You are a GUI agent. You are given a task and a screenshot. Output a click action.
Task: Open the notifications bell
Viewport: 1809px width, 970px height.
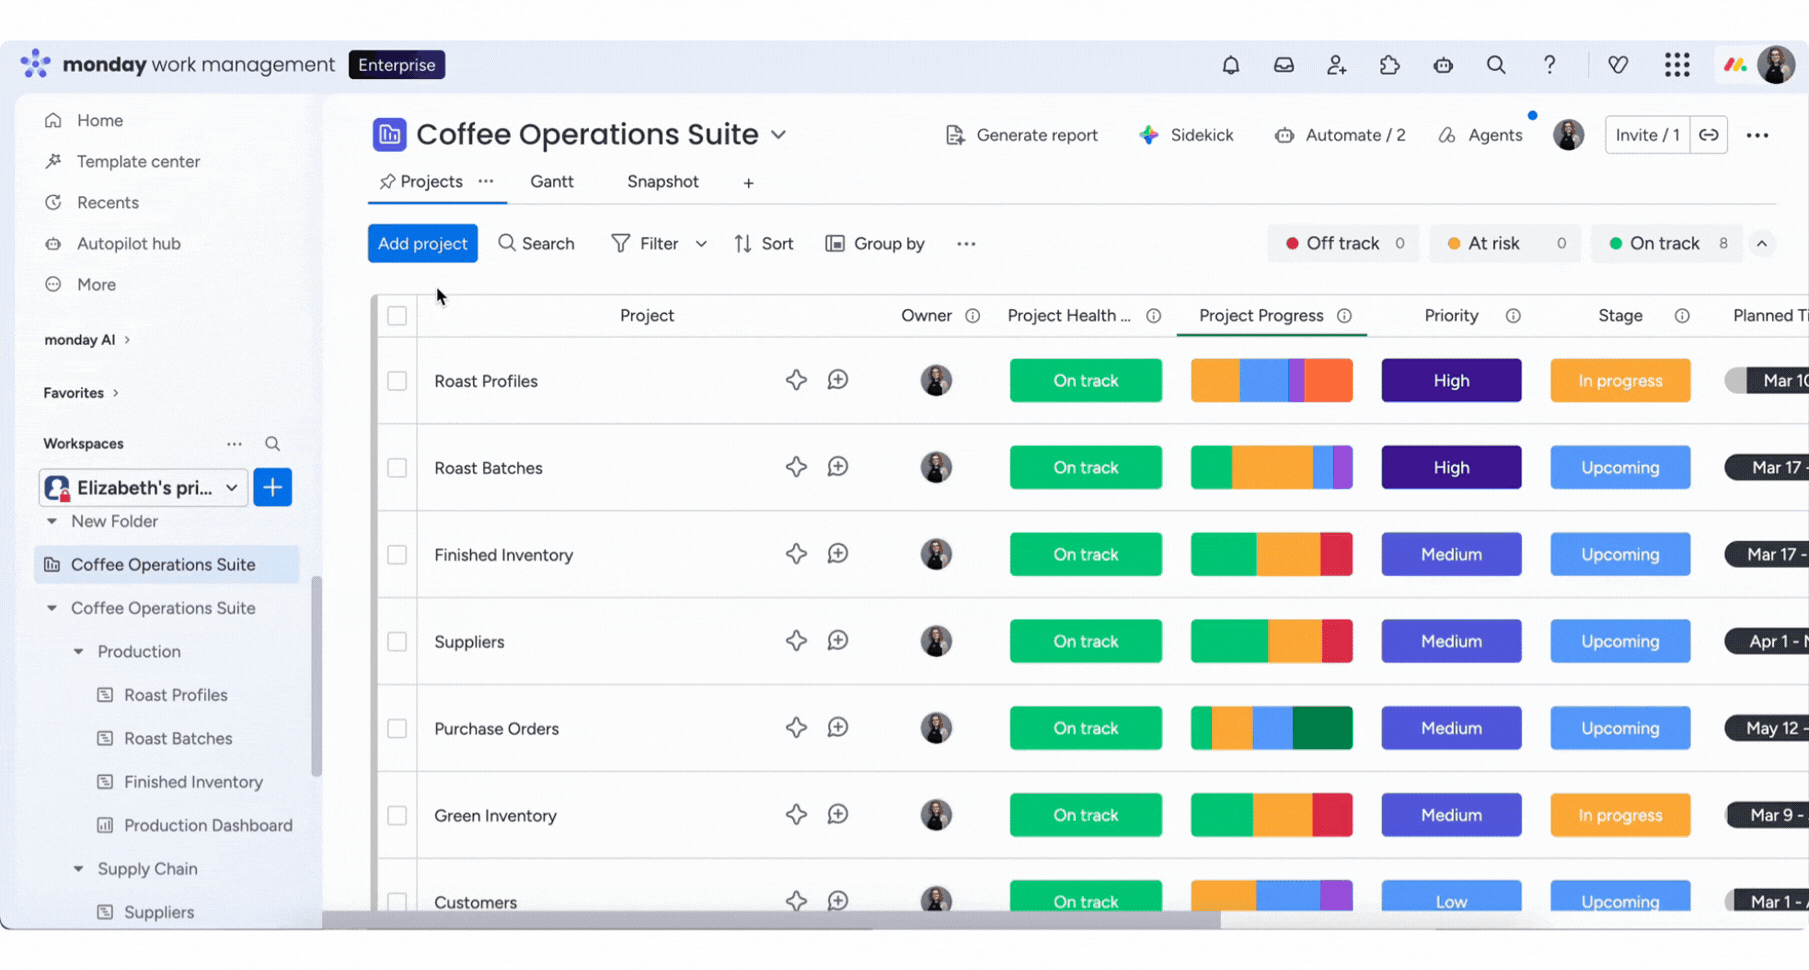coord(1230,65)
